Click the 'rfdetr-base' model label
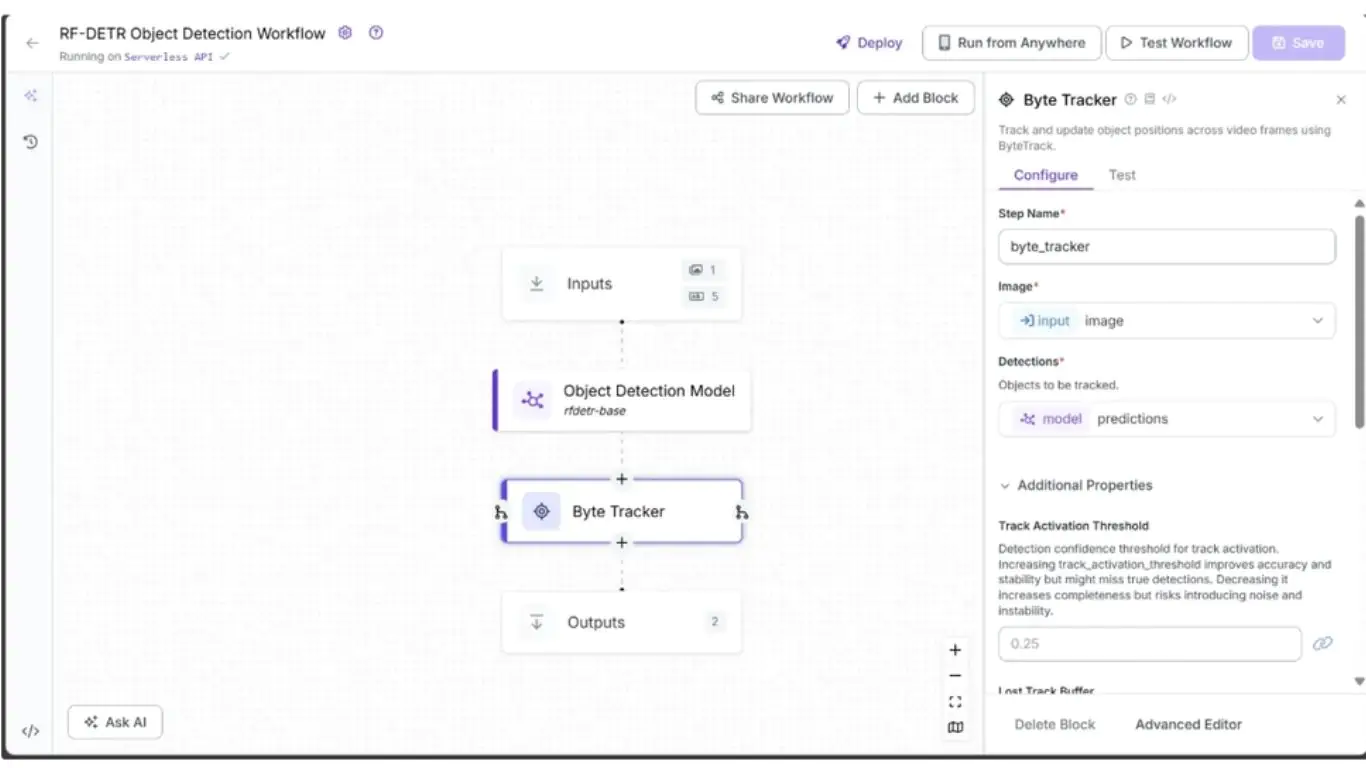1366x768 pixels. click(594, 411)
